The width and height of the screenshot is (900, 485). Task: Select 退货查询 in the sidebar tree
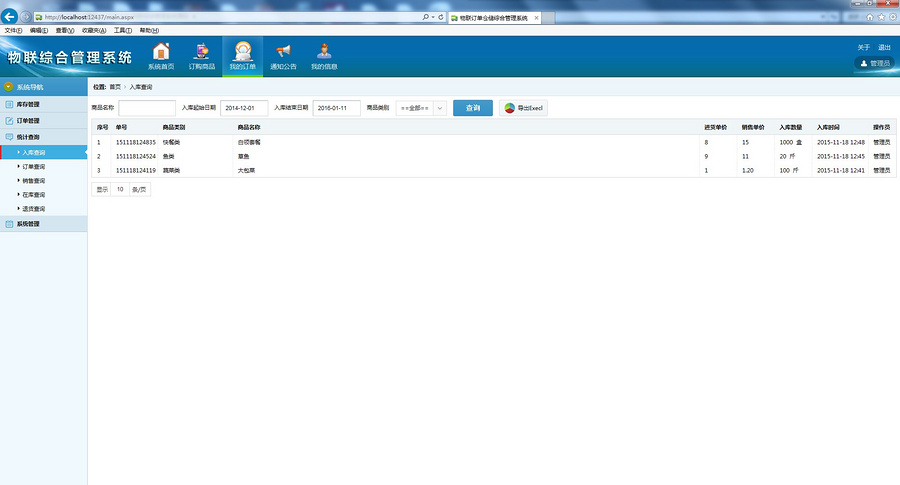click(33, 209)
